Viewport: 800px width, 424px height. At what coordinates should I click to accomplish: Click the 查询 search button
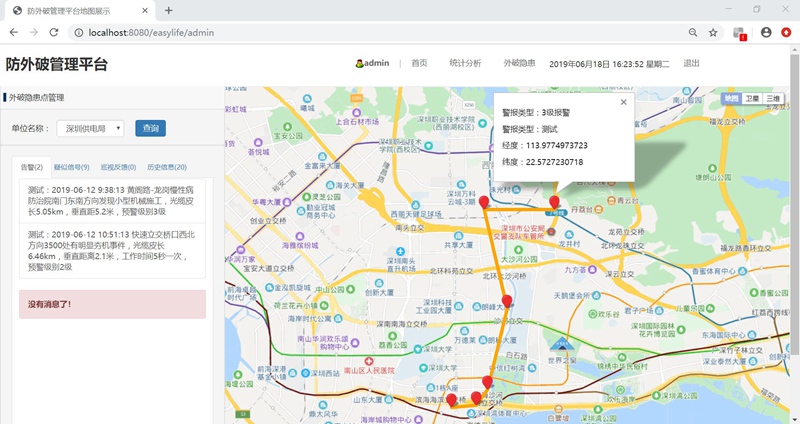pos(150,128)
